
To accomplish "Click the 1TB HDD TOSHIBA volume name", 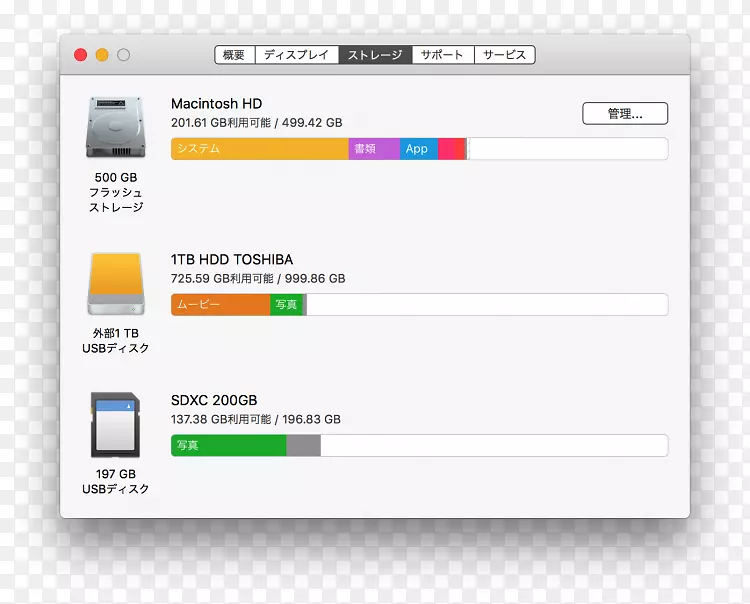I will (232, 259).
